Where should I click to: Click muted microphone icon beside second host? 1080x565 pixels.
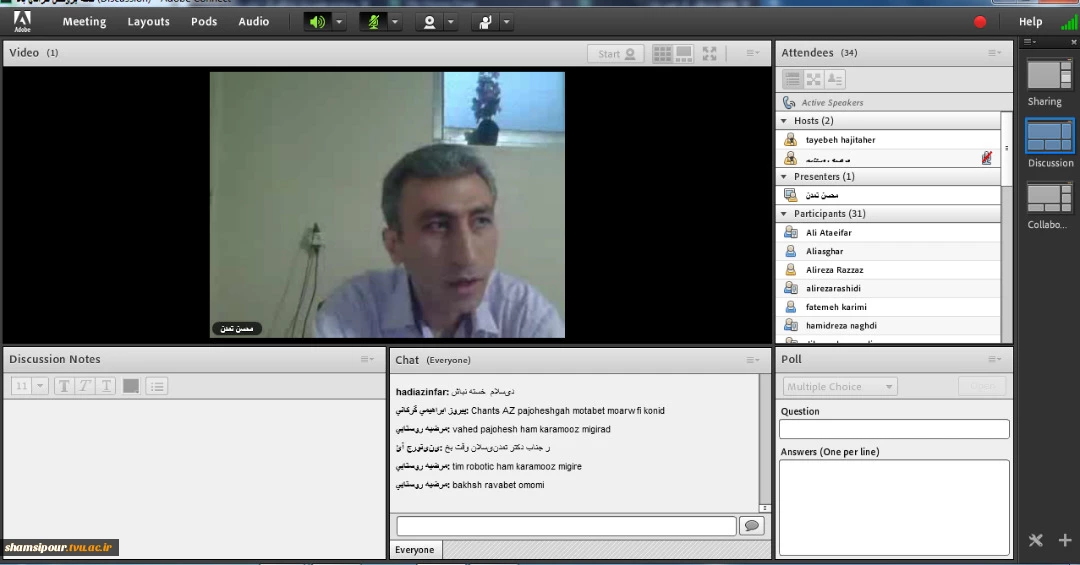tap(986, 158)
